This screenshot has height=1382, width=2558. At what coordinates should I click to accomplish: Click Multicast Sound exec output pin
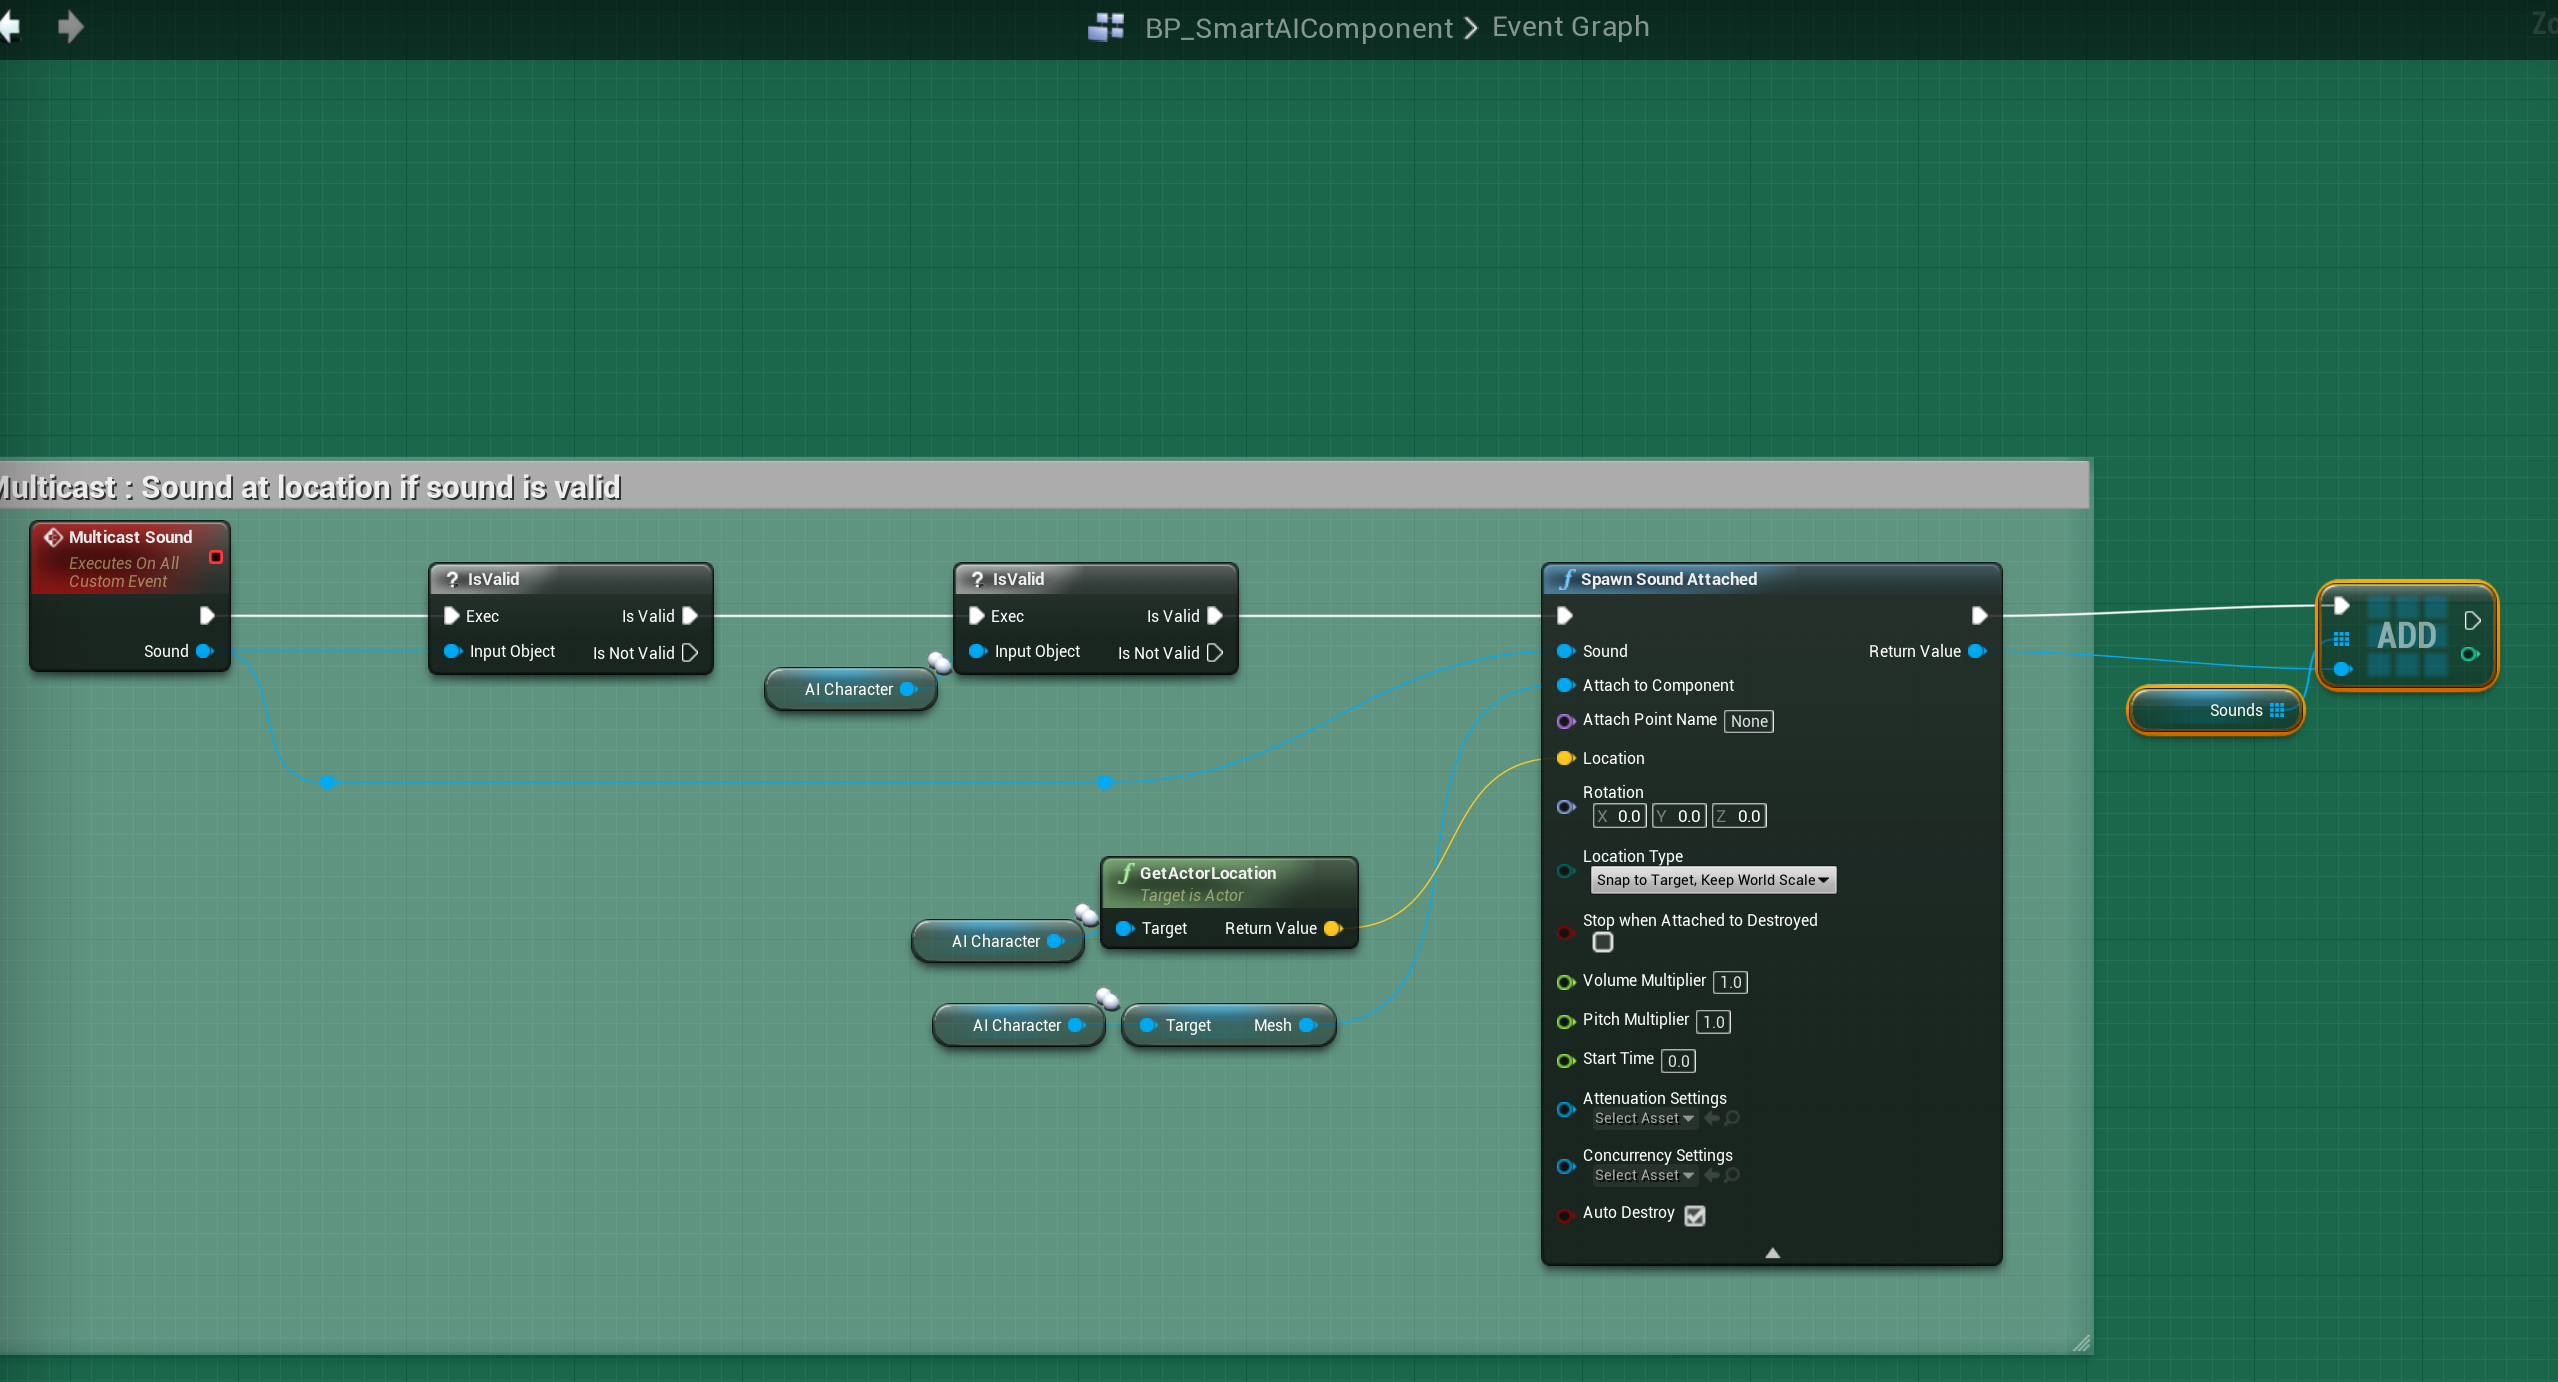(x=207, y=615)
